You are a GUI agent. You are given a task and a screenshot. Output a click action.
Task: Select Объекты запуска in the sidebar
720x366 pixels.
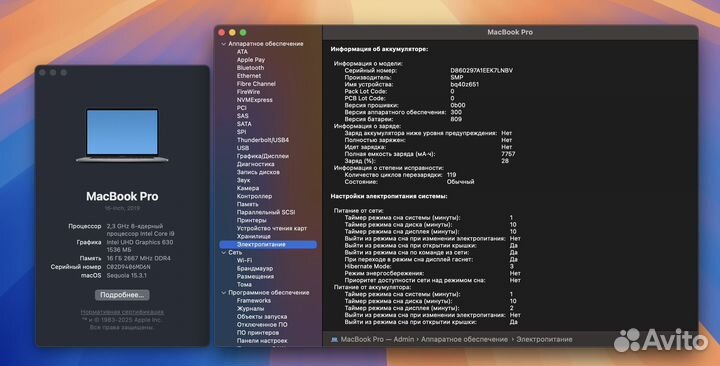tap(262, 317)
